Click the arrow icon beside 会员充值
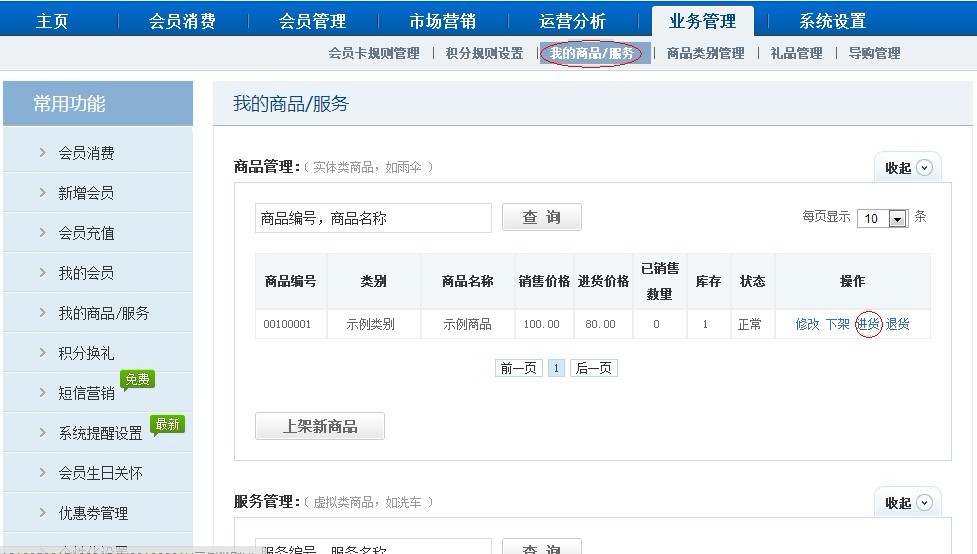This screenshot has height=554, width=977. (42, 233)
